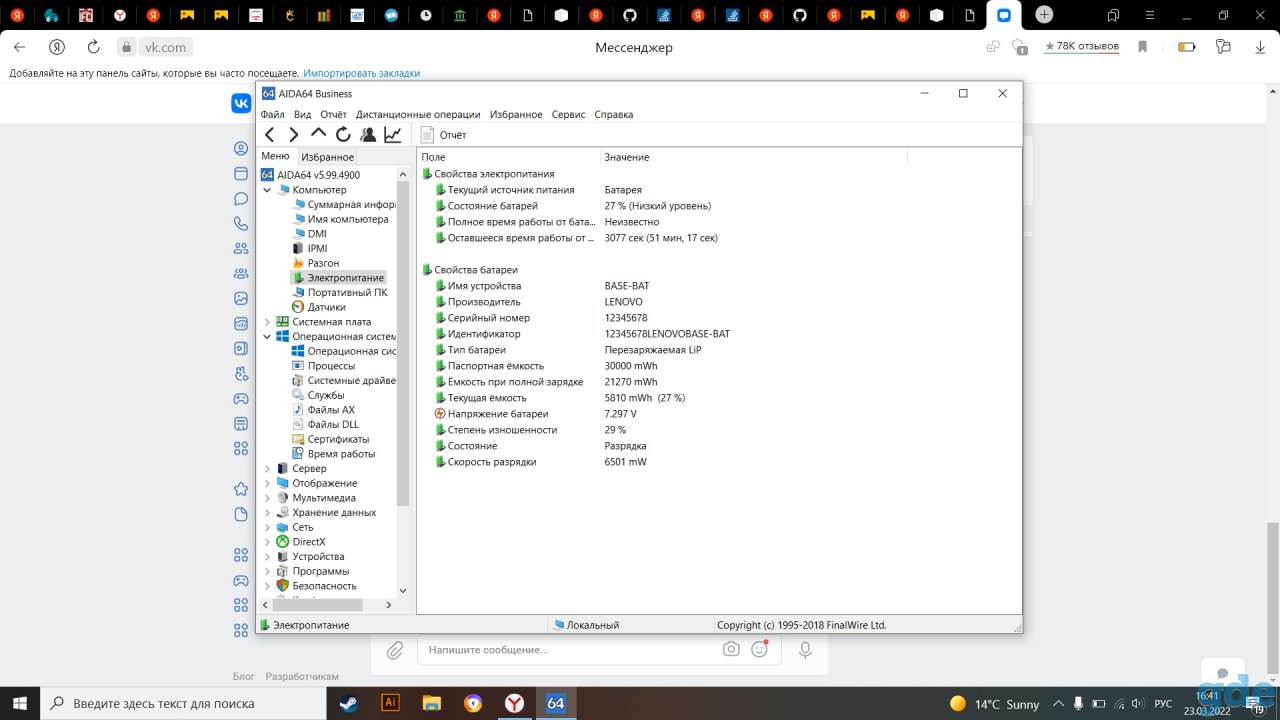This screenshot has height=720, width=1280.
Task: Click attach paperclip icon in VK messenger
Action: tap(395, 650)
